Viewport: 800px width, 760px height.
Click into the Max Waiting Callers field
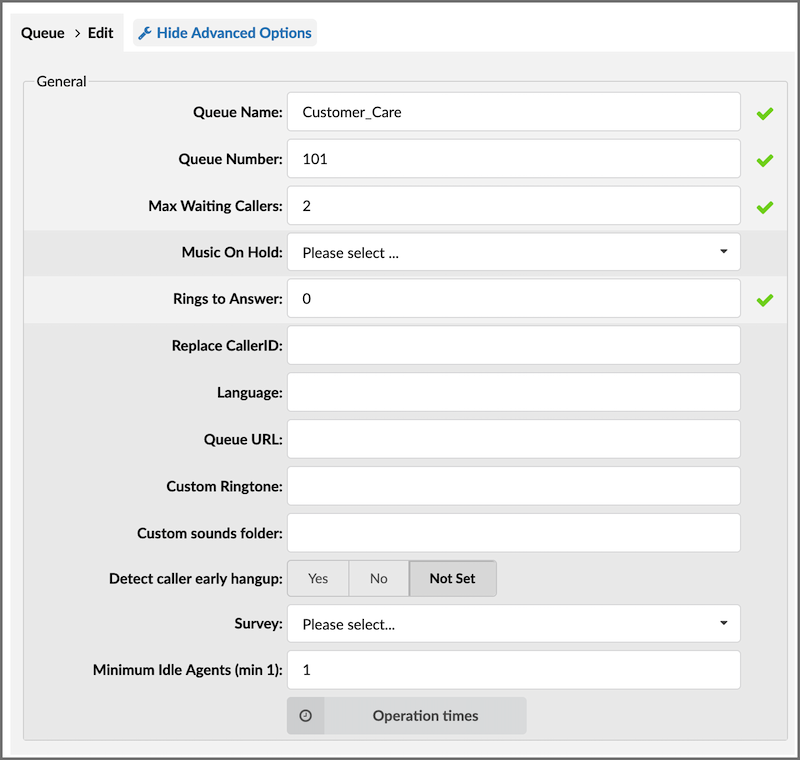[514, 206]
